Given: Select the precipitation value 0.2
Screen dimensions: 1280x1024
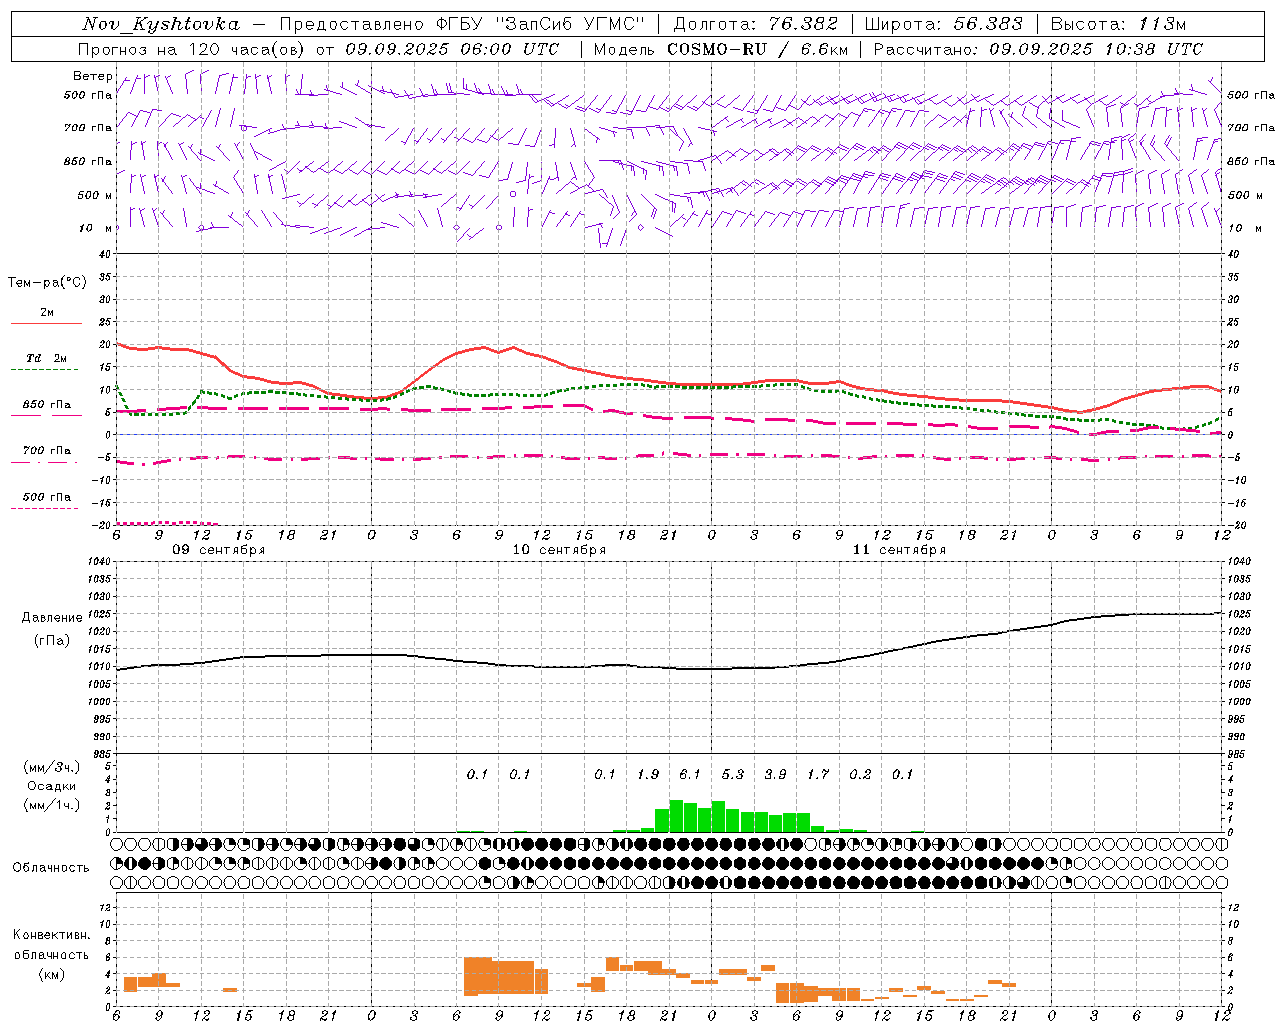Looking at the screenshot, I should (x=860, y=775).
